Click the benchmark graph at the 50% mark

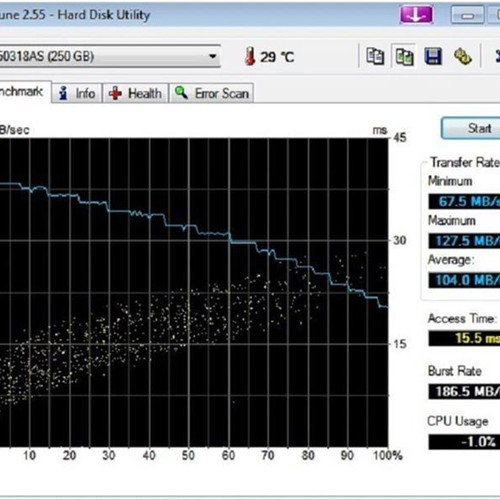(189, 293)
